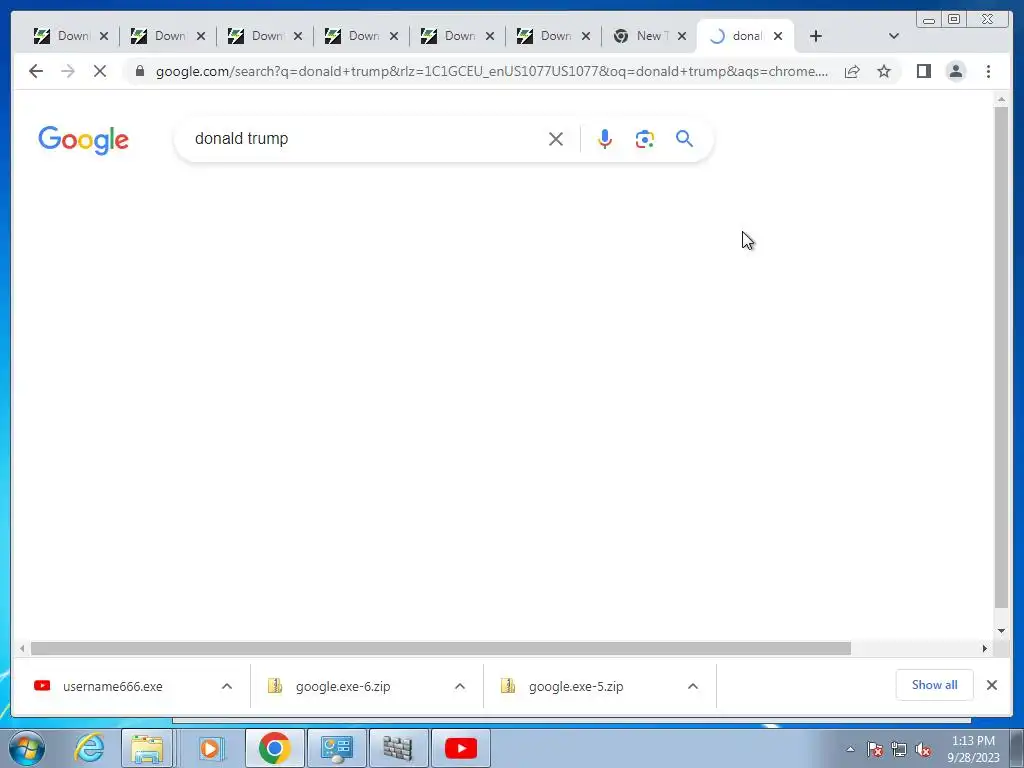Close the New Tab tab
This screenshot has height=768, width=1024.
click(682, 36)
